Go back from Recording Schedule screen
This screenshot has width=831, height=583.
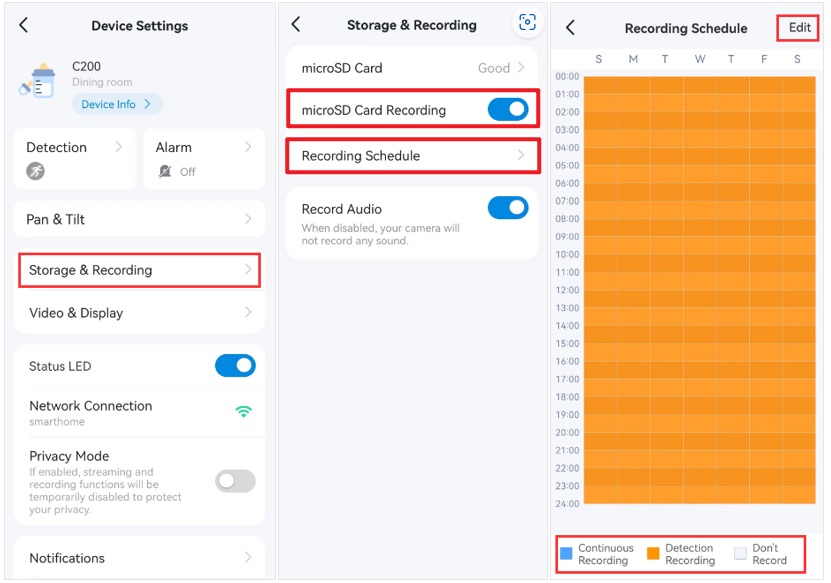(x=570, y=28)
